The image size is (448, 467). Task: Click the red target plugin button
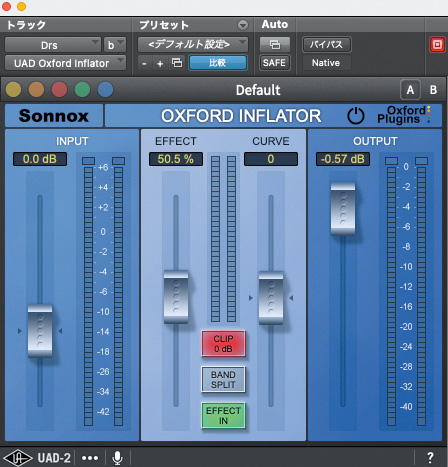(437, 44)
